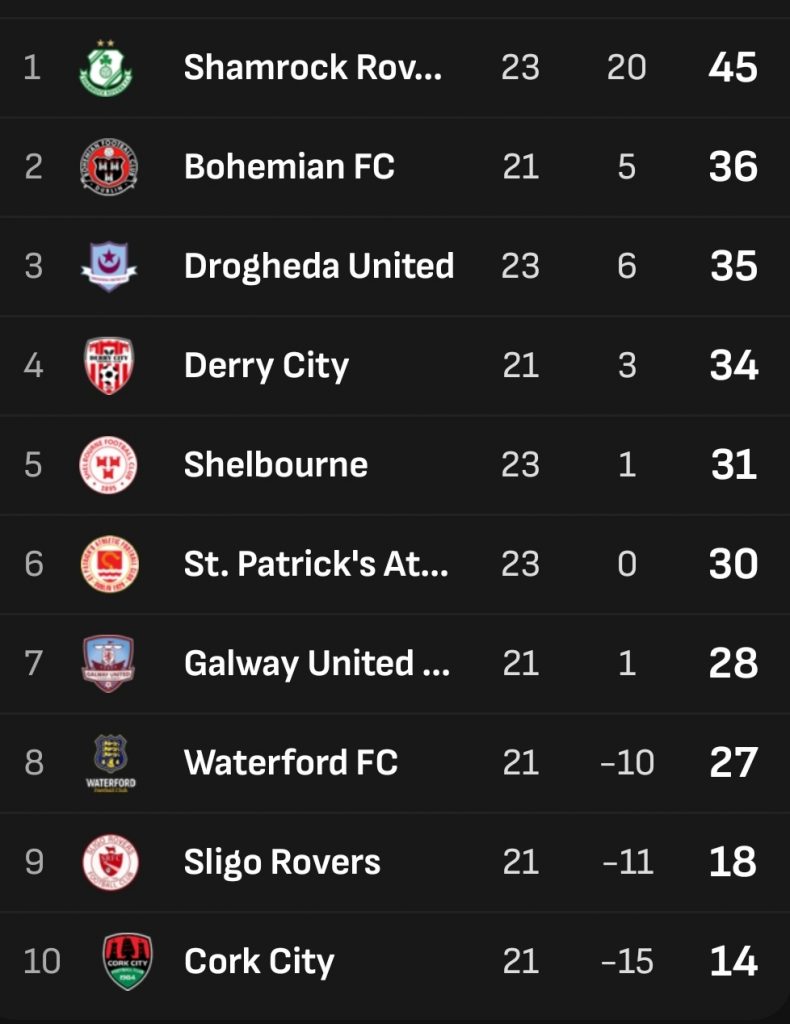Open the Bohemian FC team link
The image size is (790, 1024).
pyautogui.click(x=289, y=167)
